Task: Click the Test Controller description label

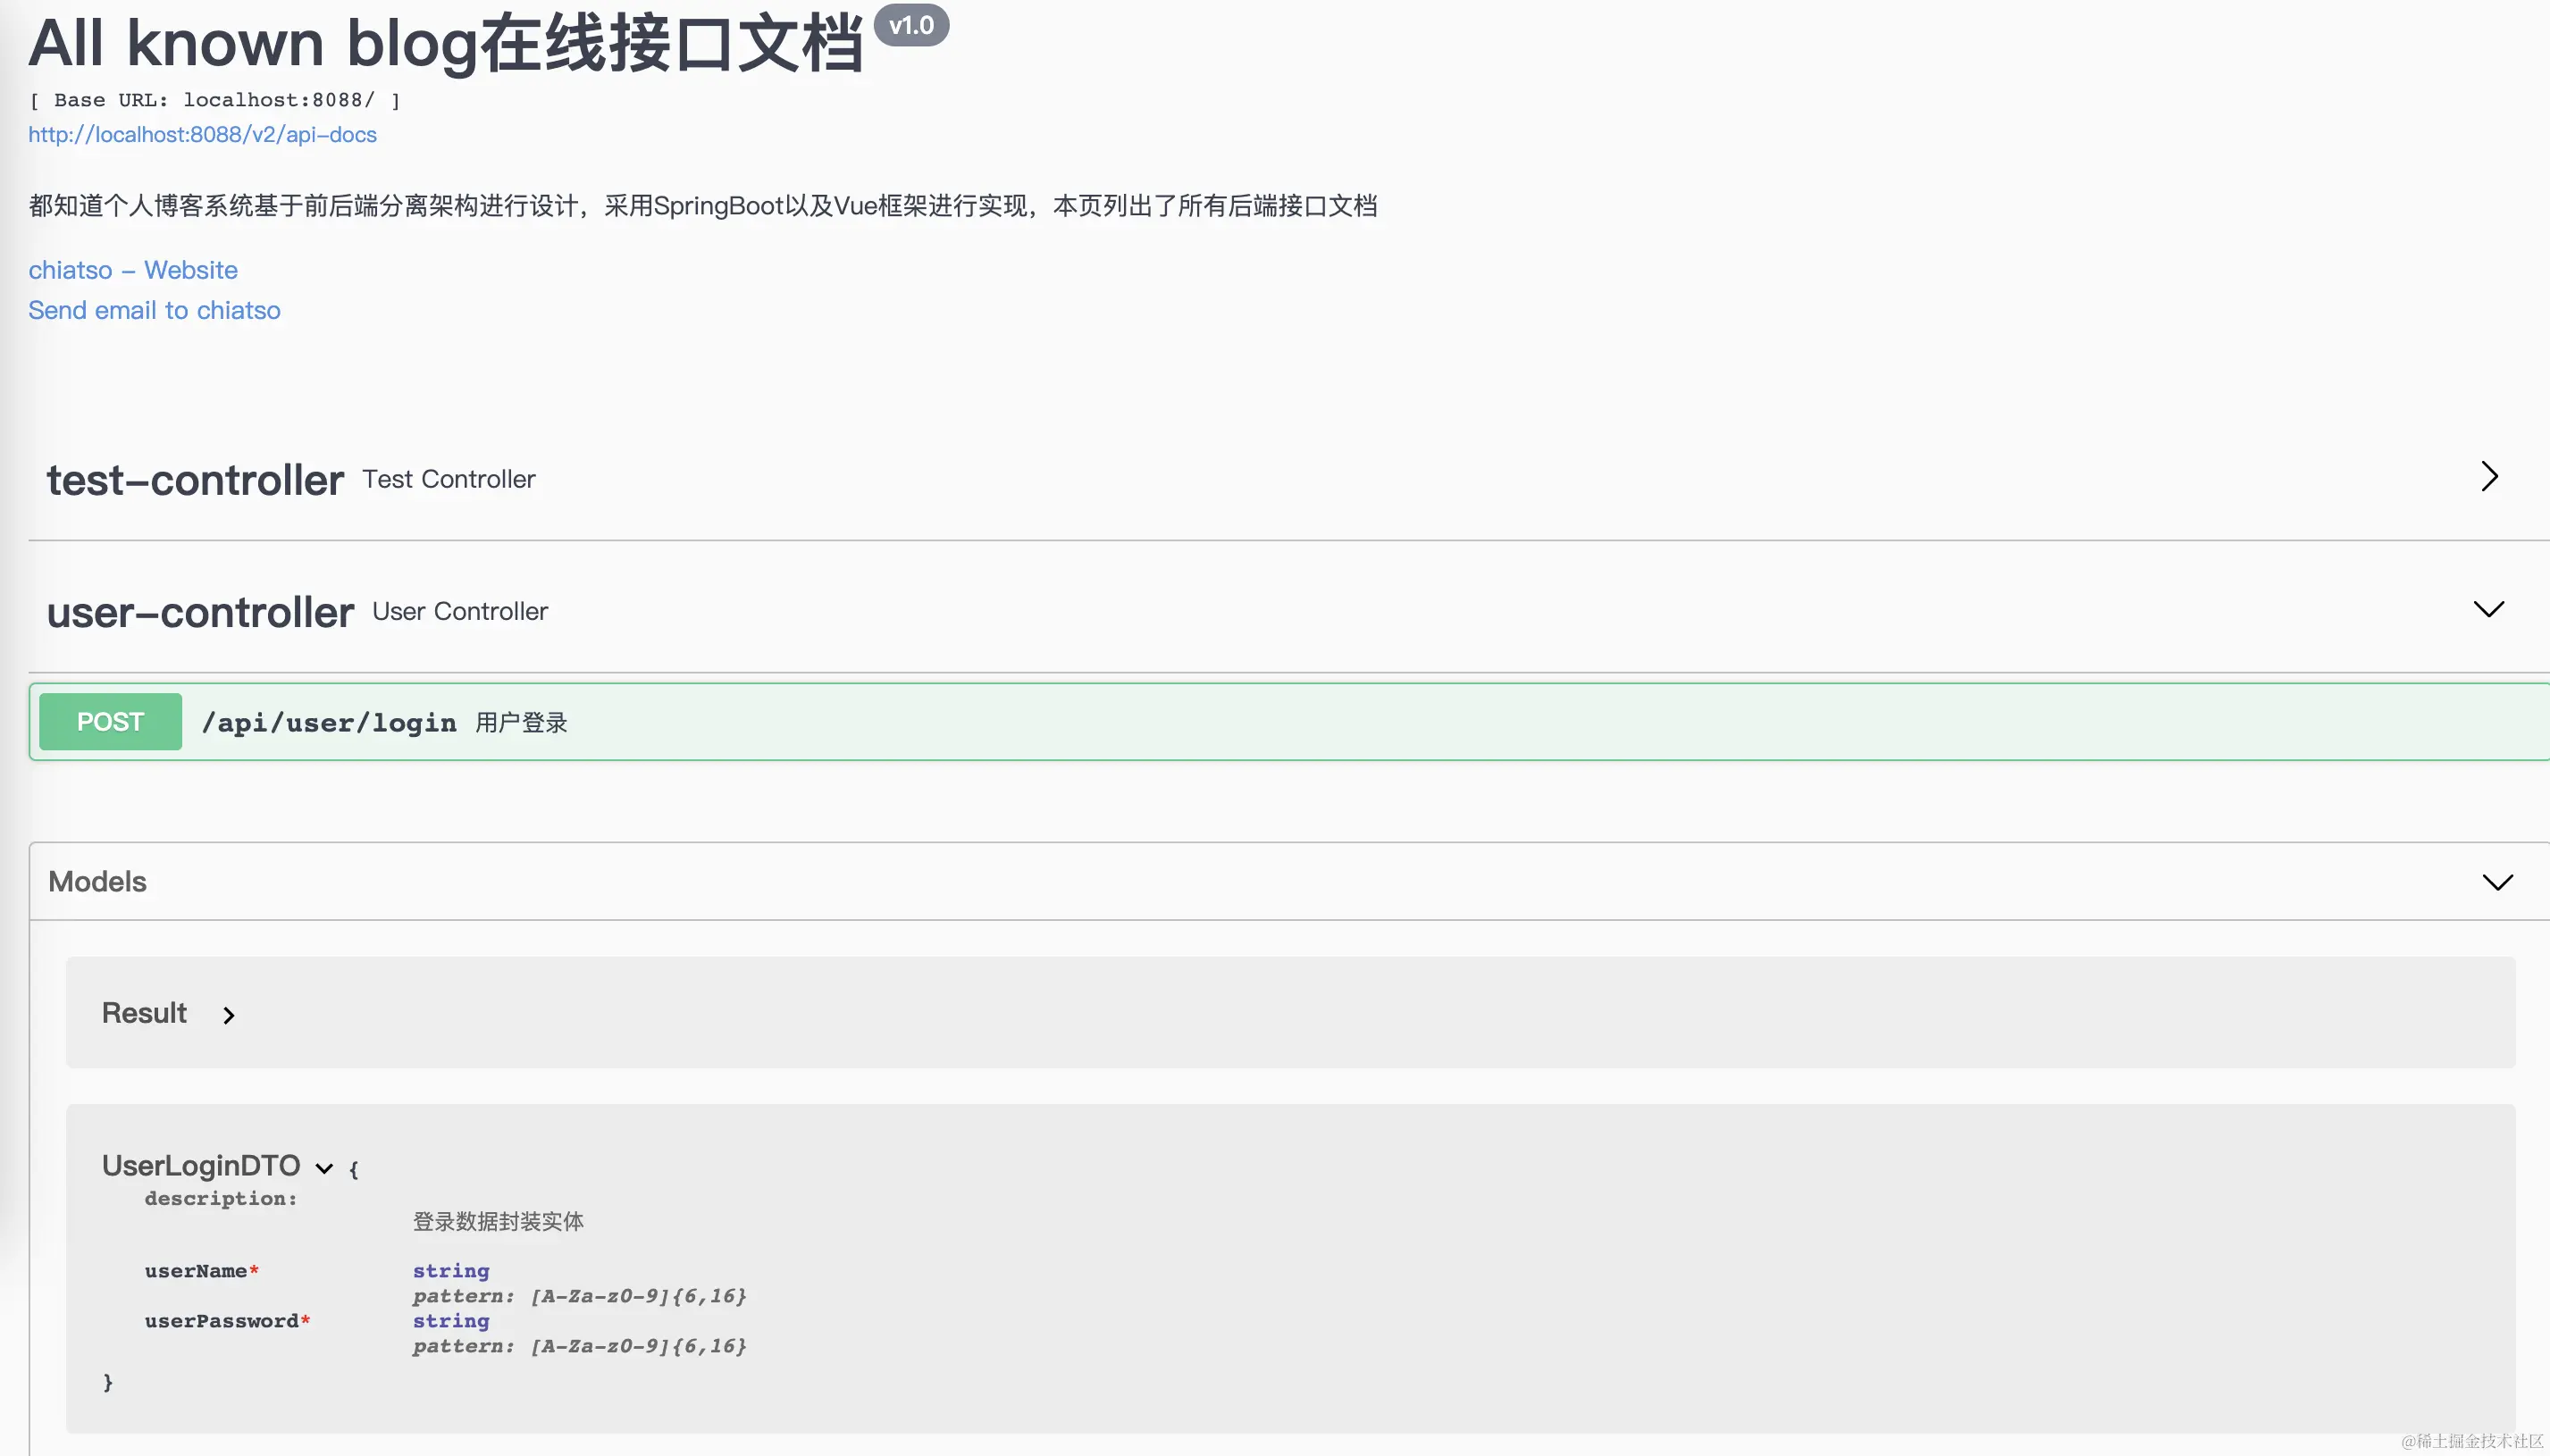Action: 449,479
